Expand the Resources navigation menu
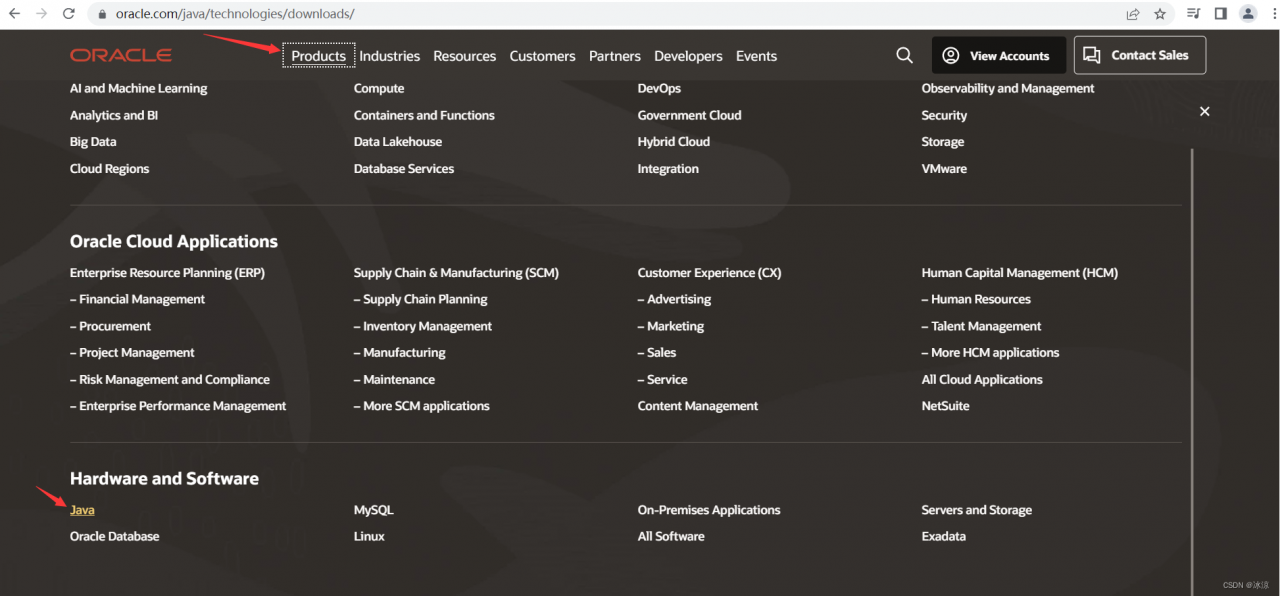 coord(464,56)
